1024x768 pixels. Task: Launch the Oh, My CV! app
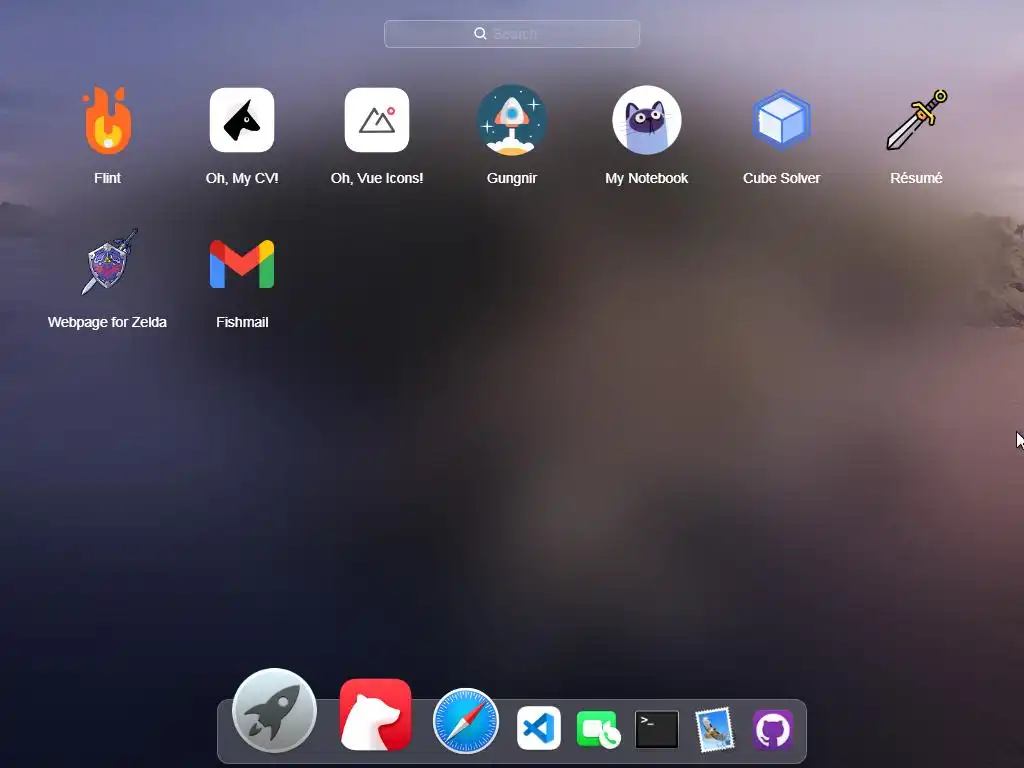pyautogui.click(x=242, y=120)
